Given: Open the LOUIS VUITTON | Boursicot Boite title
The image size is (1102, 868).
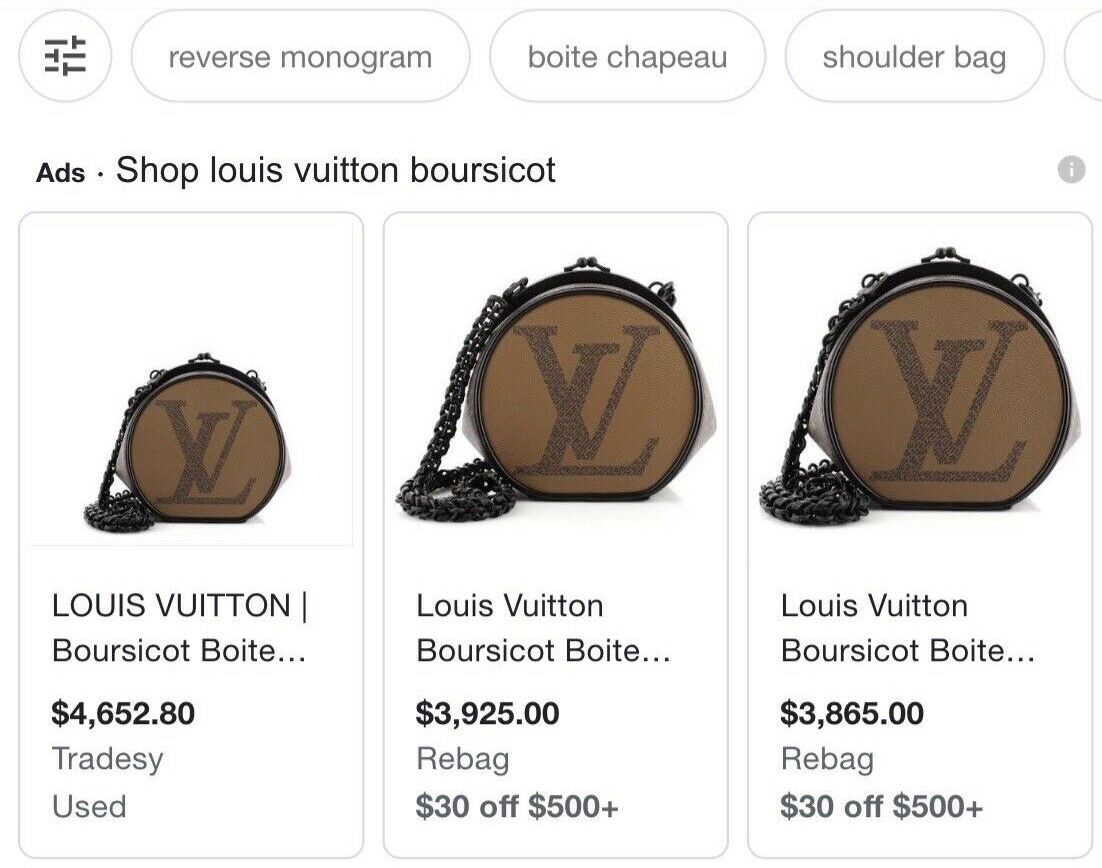Looking at the screenshot, I should 180,628.
